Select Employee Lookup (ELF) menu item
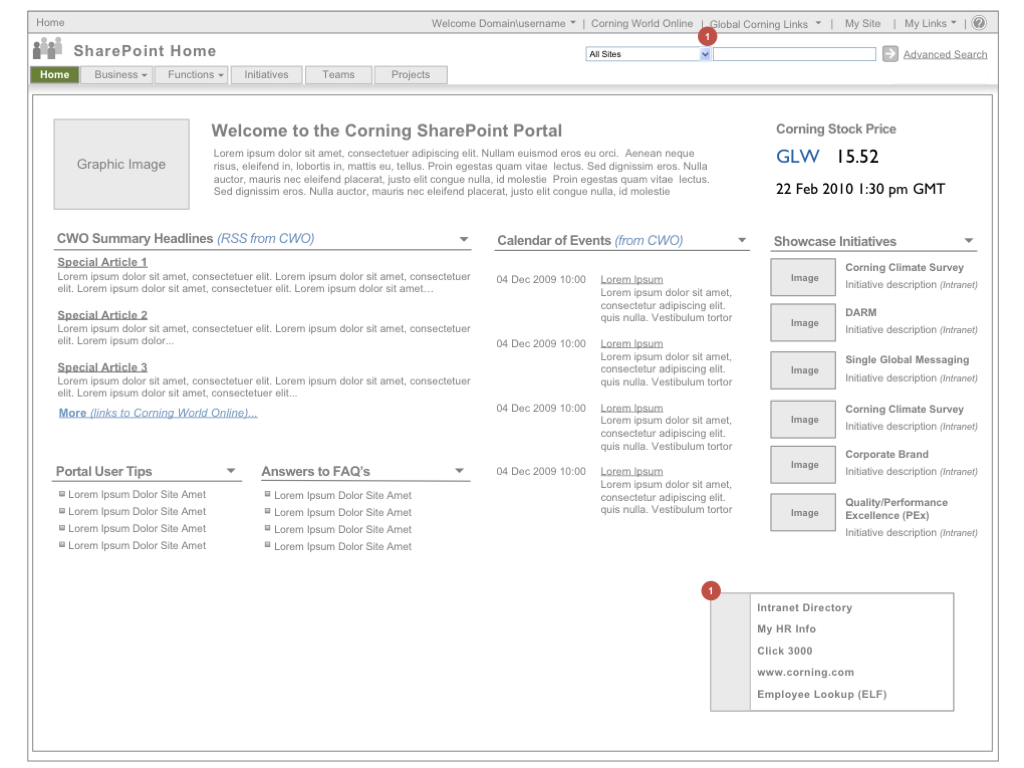1024x768 pixels. click(822, 694)
